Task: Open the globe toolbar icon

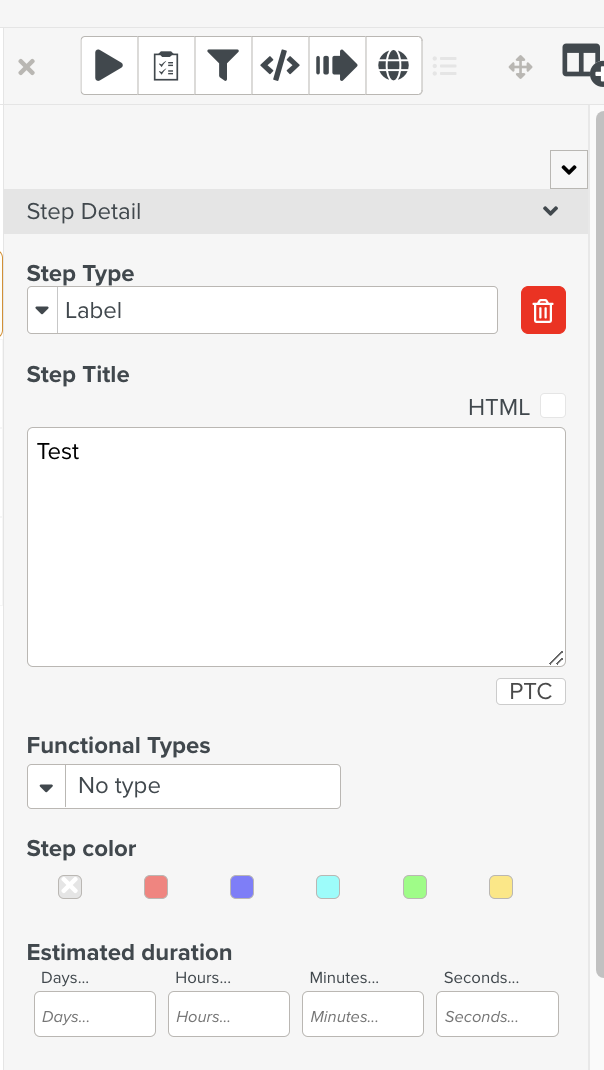Action: tap(393, 65)
